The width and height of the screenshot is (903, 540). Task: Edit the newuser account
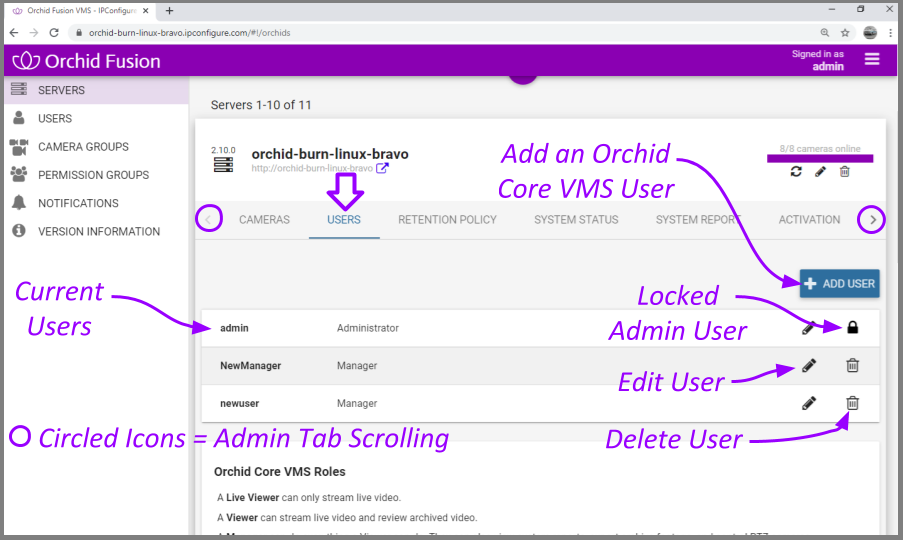[809, 403]
